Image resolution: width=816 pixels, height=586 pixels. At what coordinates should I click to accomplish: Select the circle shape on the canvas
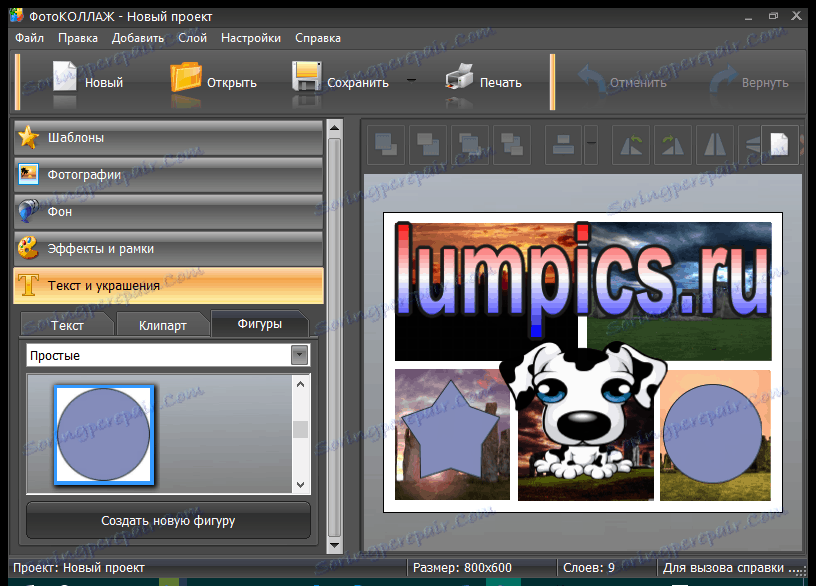tap(712, 434)
